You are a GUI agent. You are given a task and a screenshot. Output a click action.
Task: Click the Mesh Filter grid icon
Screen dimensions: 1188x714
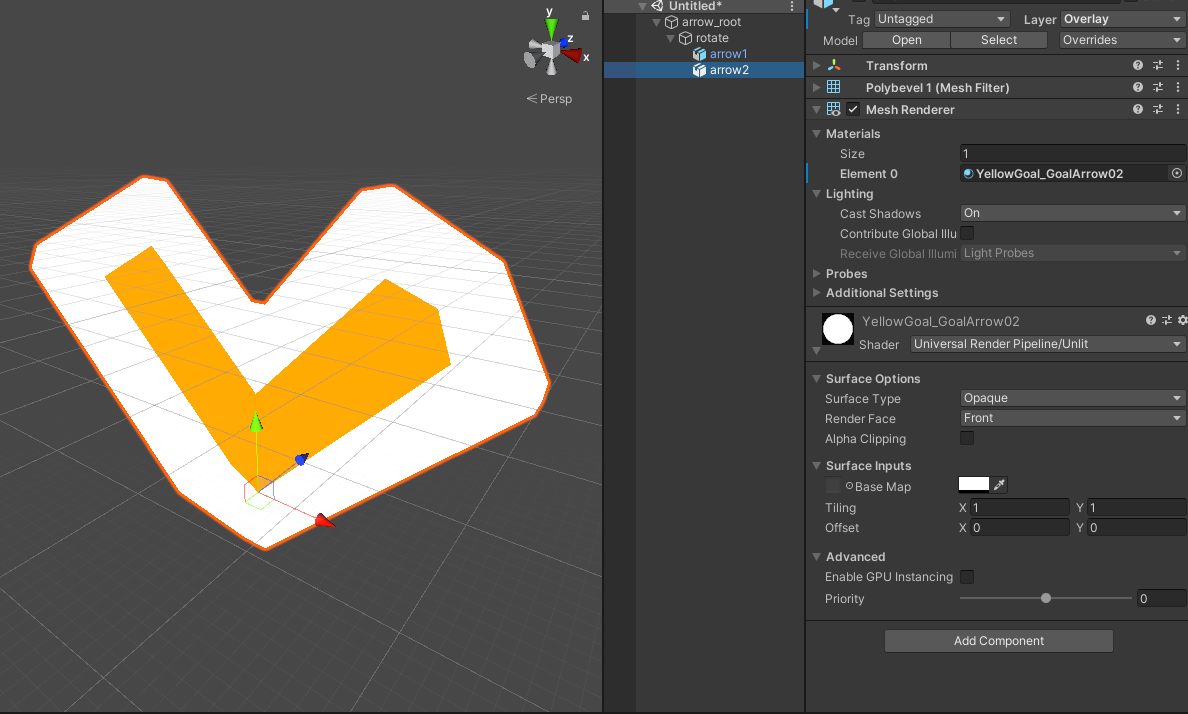tap(833, 87)
